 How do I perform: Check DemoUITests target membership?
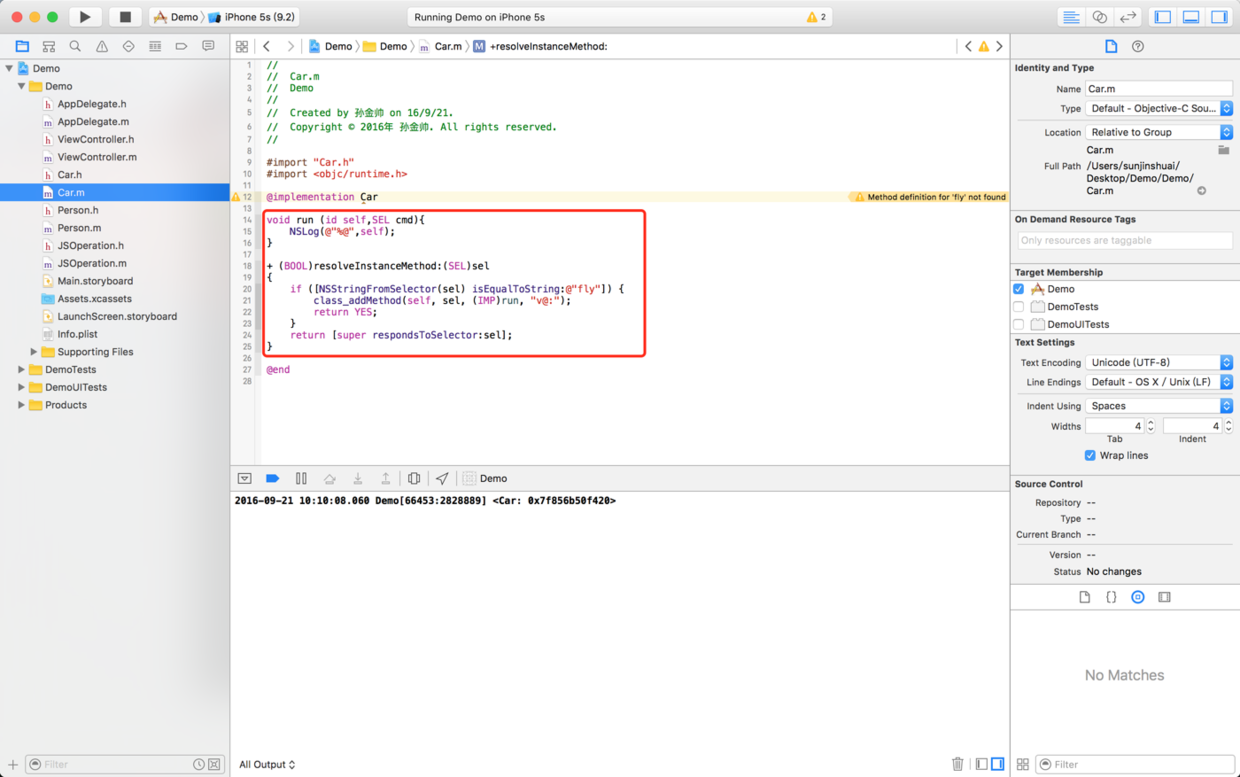1019,324
